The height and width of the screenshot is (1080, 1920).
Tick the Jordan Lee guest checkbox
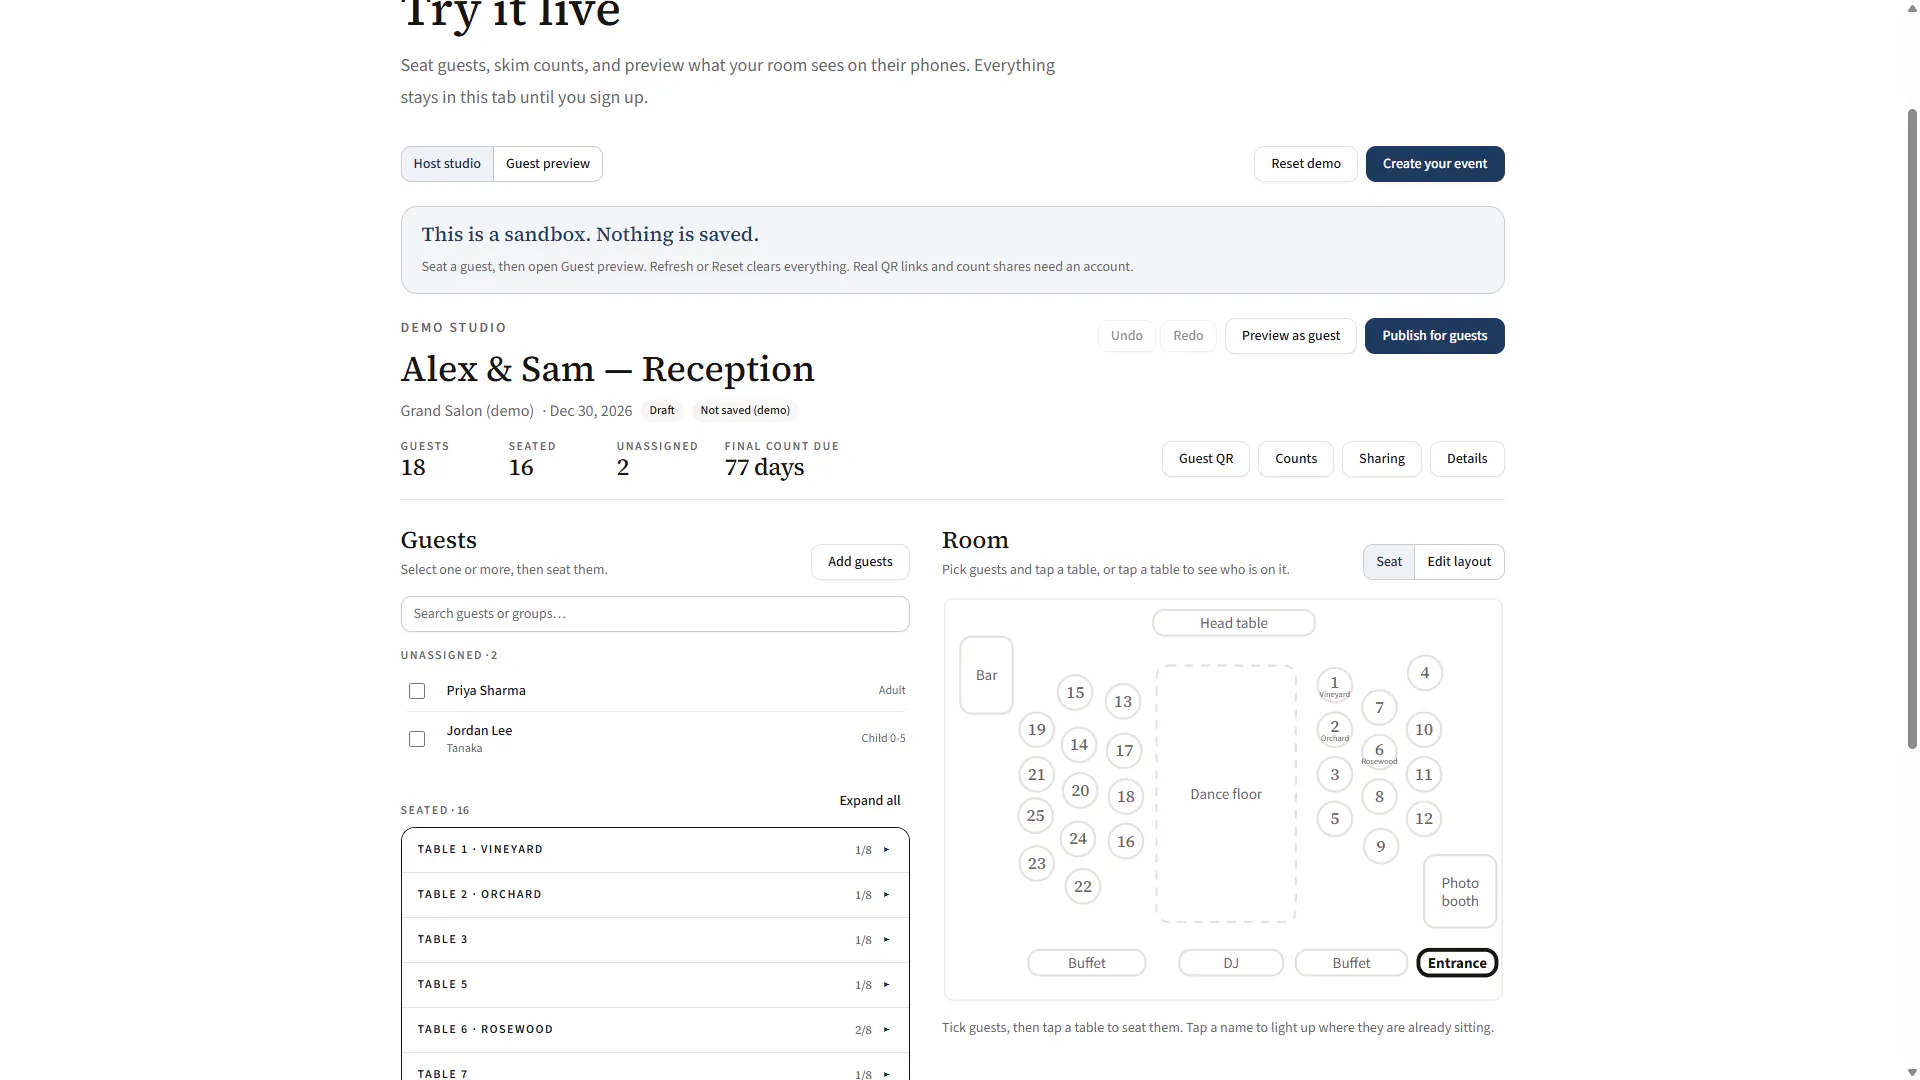tap(417, 739)
